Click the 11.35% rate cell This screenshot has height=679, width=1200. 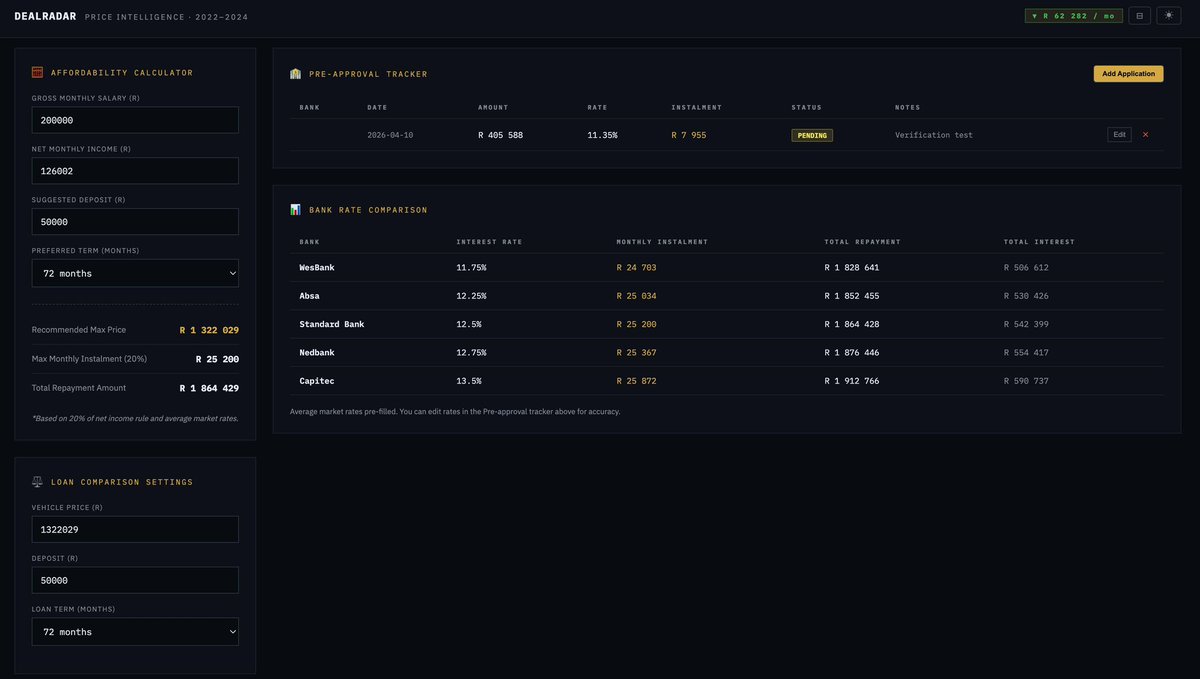(602, 135)
